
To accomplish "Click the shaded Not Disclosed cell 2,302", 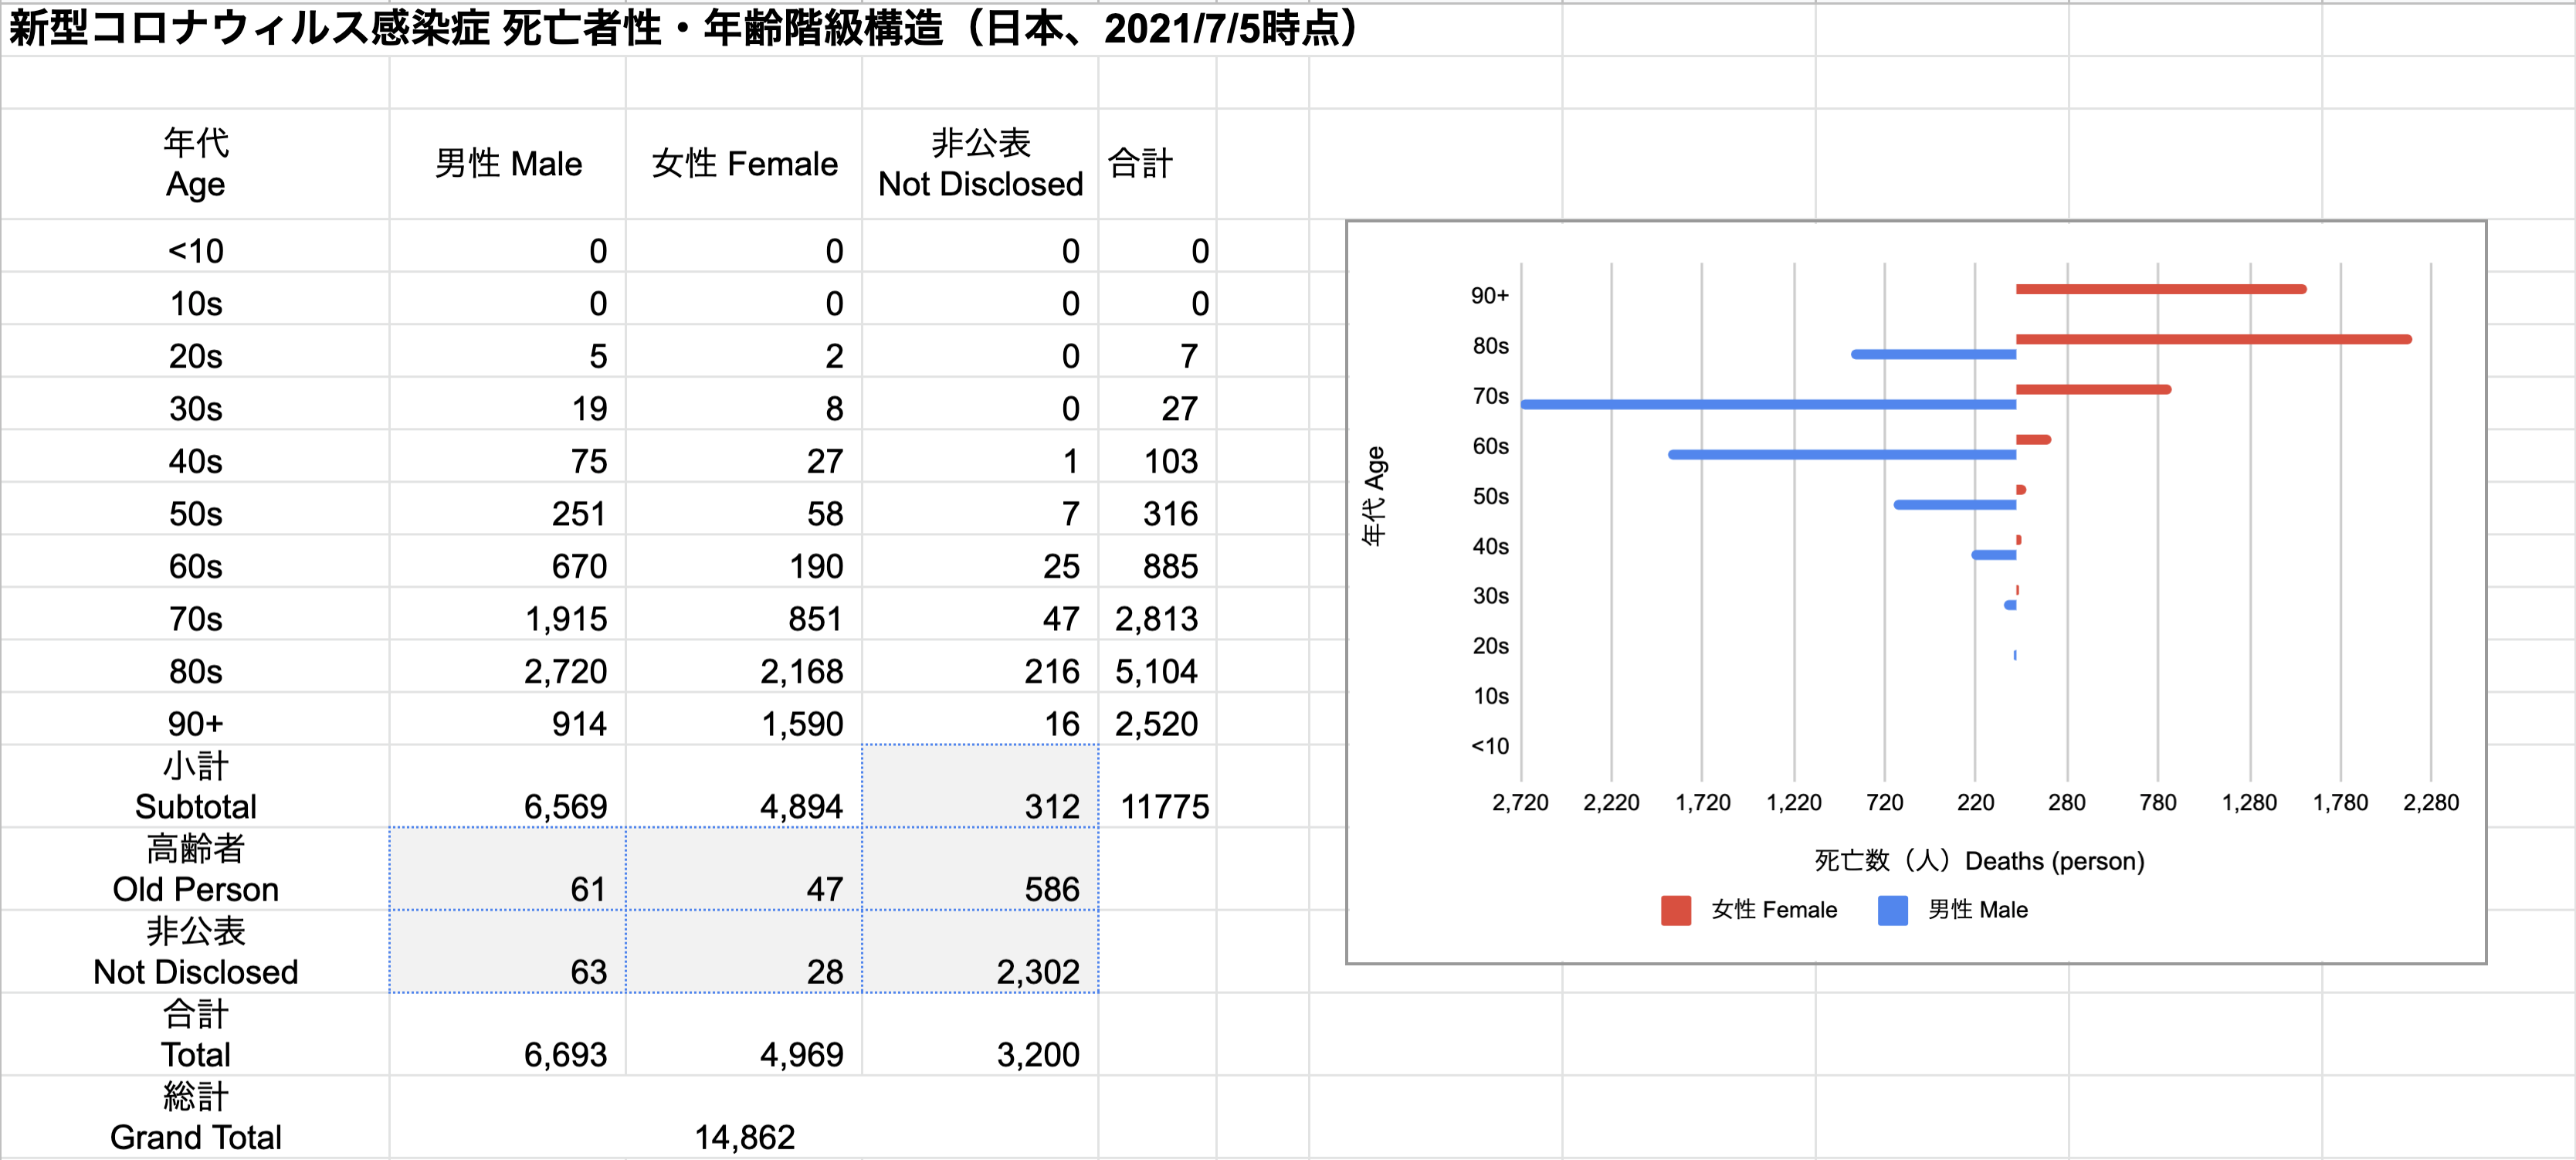I will pos(980,951).
